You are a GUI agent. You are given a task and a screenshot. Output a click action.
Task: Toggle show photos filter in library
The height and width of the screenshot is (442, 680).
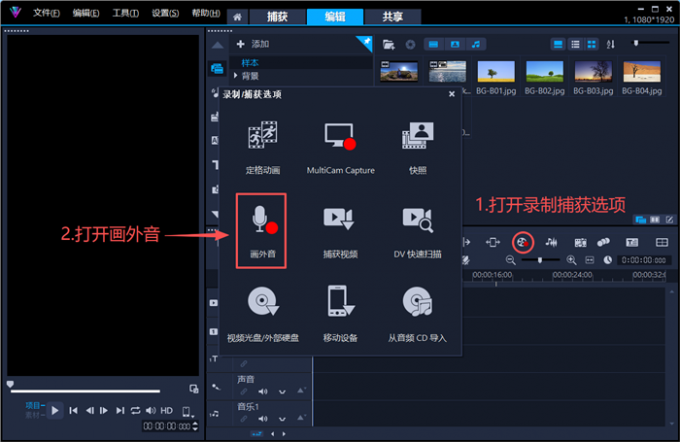(454, 44)
